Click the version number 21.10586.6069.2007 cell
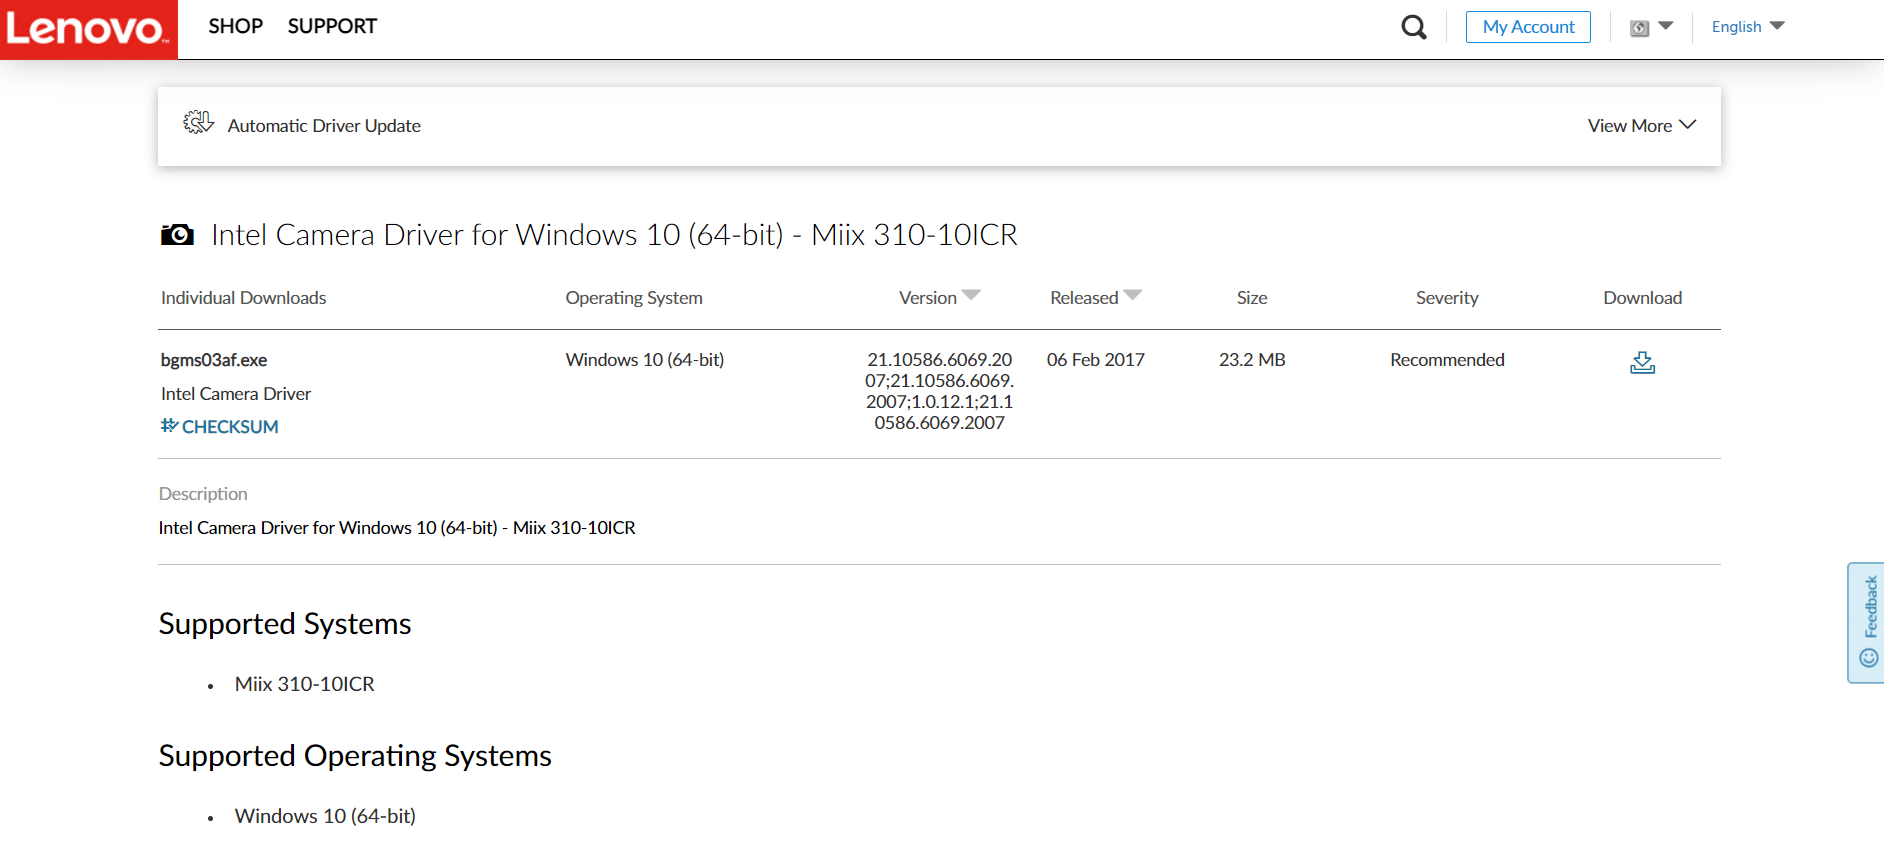This screenshot has width=1884, height=863. point(939,391)
